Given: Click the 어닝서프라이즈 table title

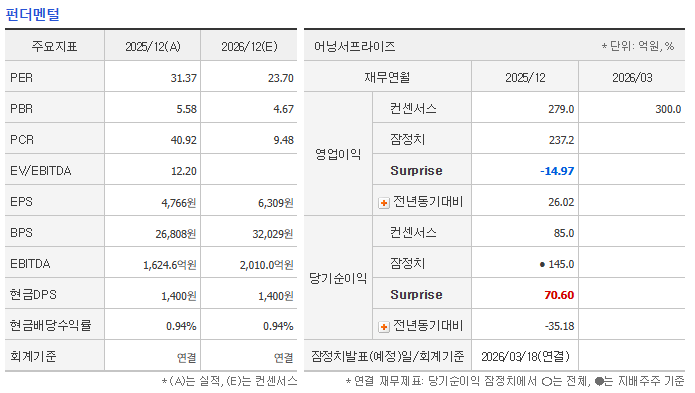Looking at the screenshot, I should (355, 47).
